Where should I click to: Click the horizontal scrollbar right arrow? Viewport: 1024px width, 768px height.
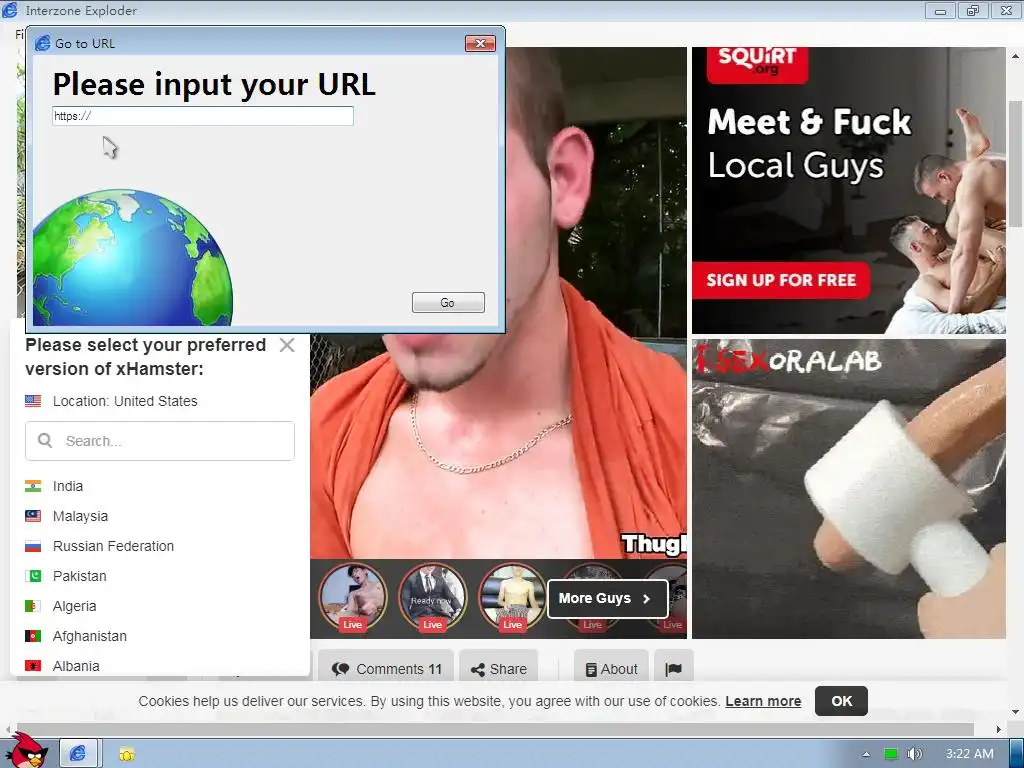click(999, 729)
